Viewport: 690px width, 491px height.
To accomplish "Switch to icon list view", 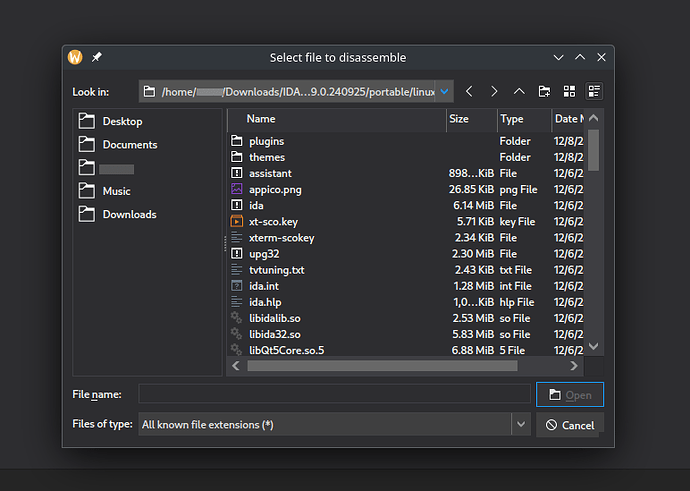I will coord(569,92).
